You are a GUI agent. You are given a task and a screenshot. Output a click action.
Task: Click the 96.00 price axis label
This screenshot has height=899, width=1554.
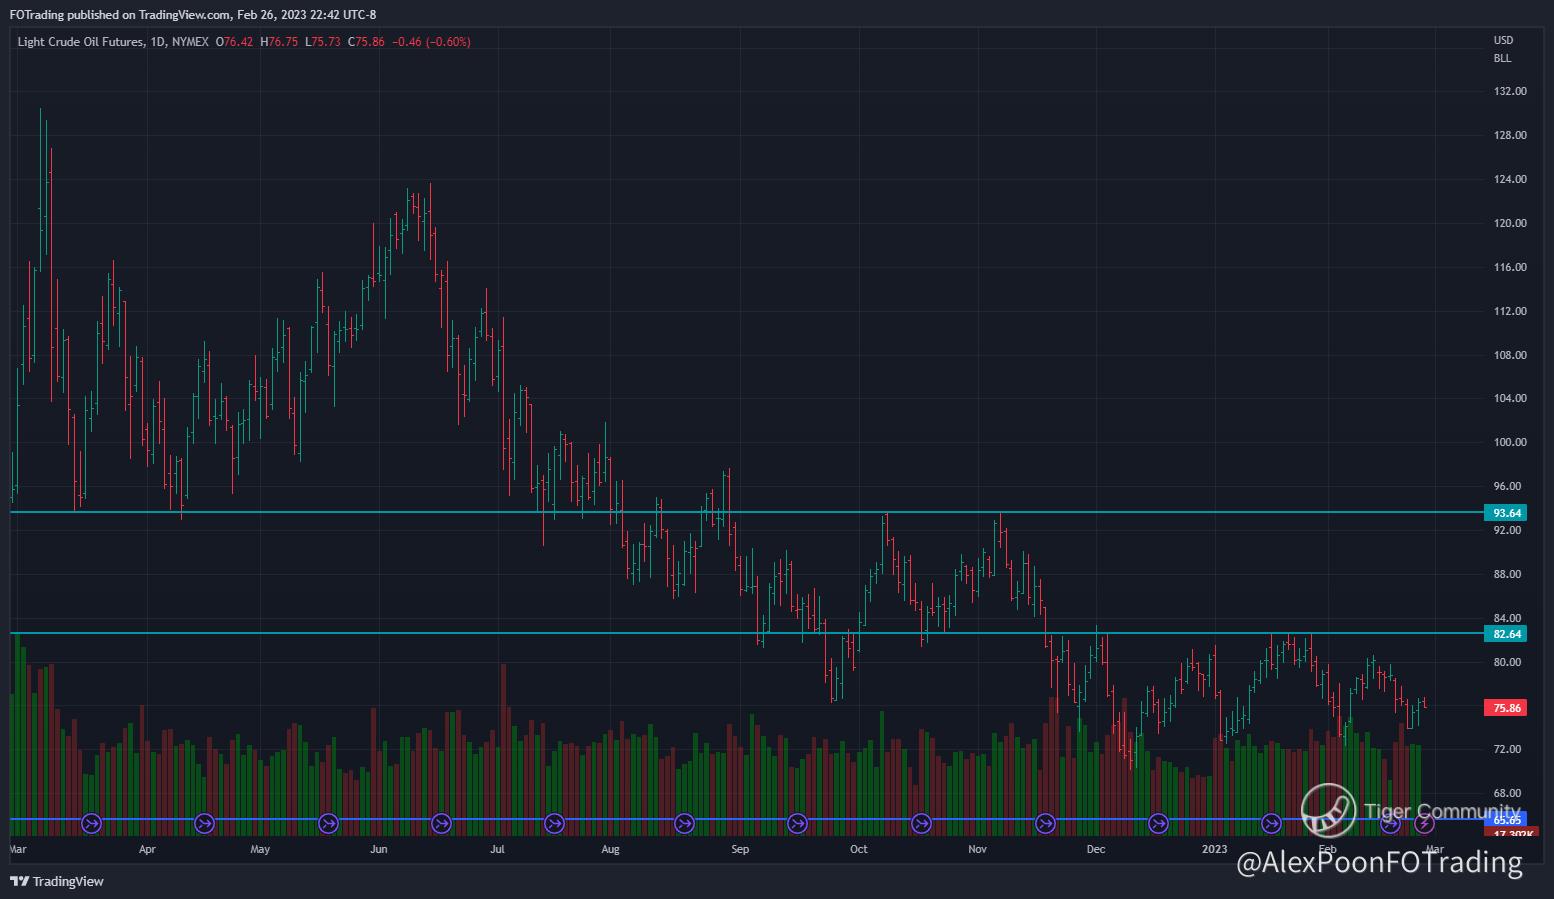1507,487
